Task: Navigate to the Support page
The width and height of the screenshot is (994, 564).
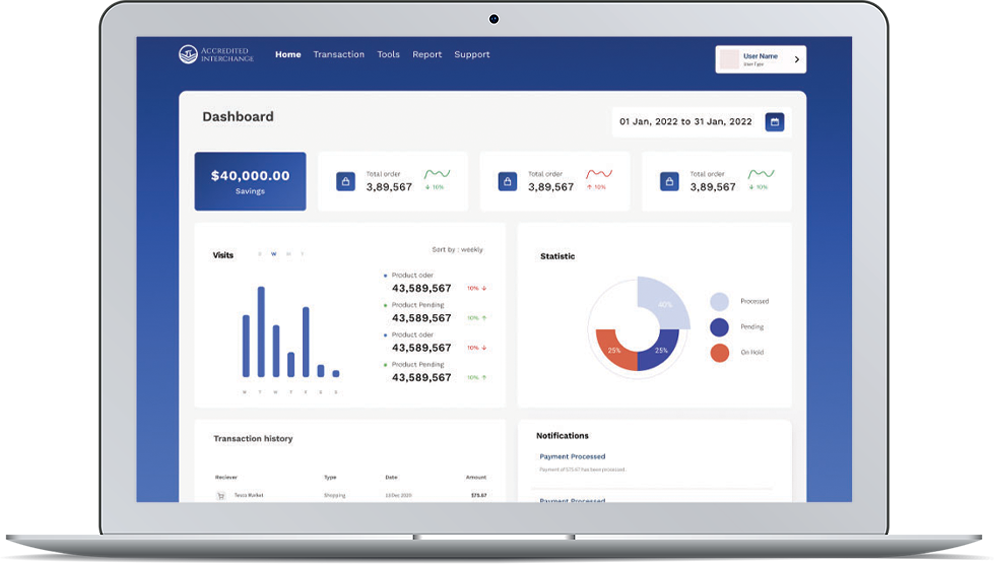Action: pos(472,54)
